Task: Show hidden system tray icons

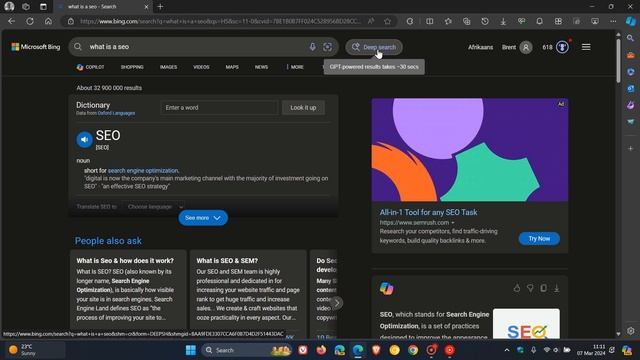Action: [507, 350]
